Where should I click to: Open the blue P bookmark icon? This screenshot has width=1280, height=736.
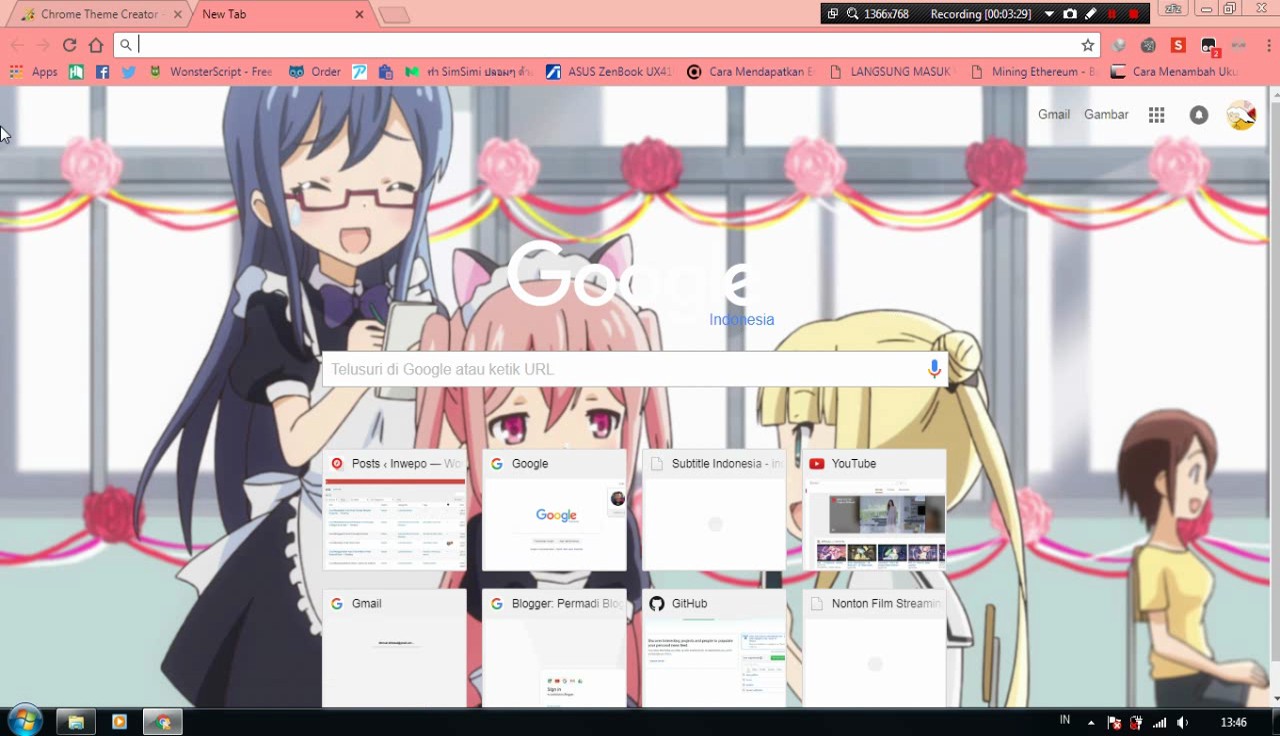tap(359, 72)
